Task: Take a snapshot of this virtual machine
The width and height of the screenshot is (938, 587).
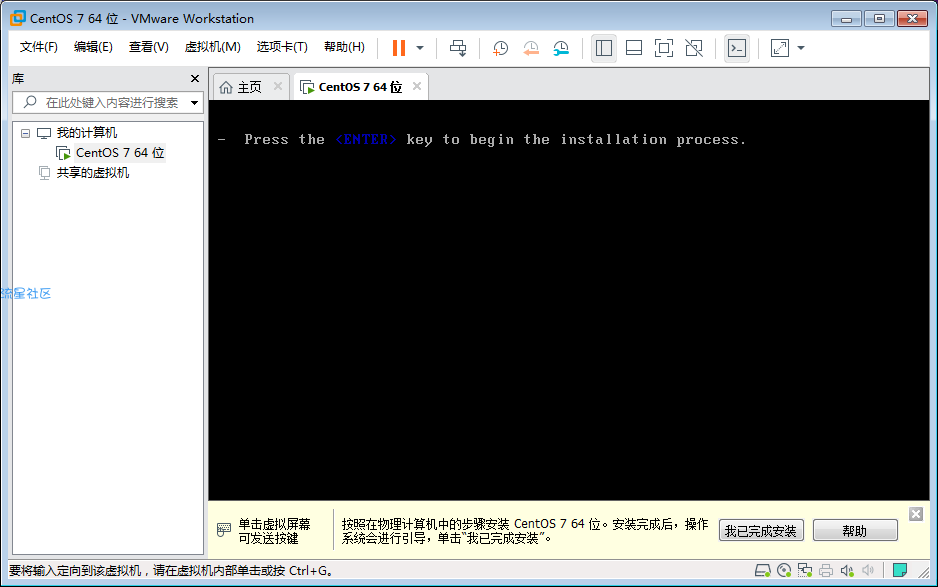Action: point(500,48)
